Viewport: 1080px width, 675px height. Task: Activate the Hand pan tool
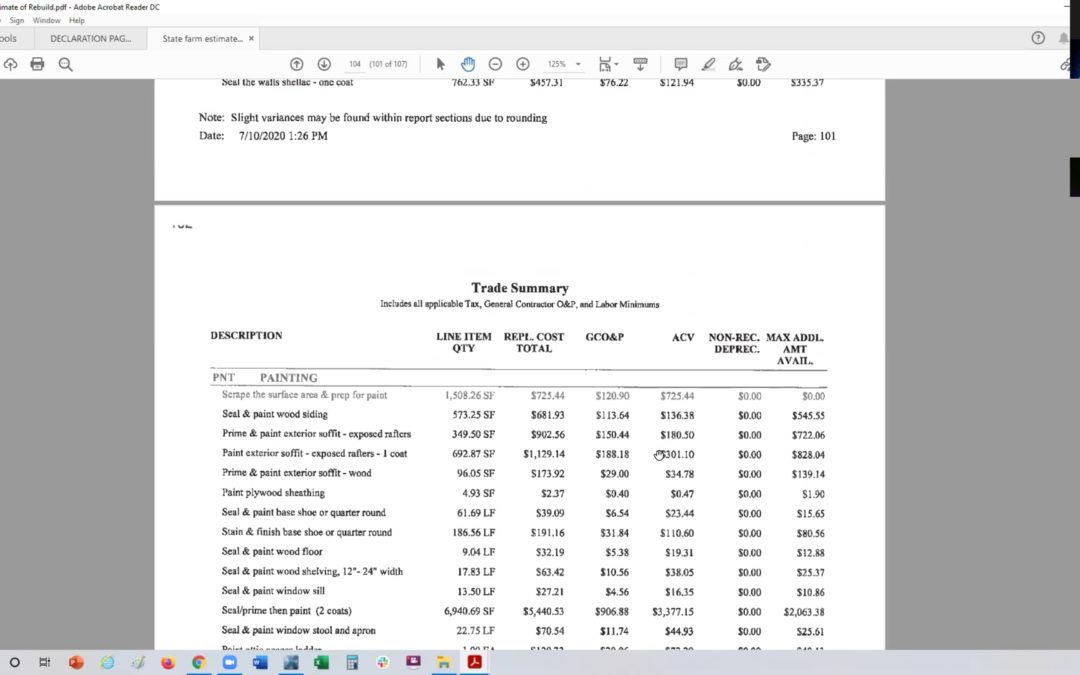(x=468, y=64)
